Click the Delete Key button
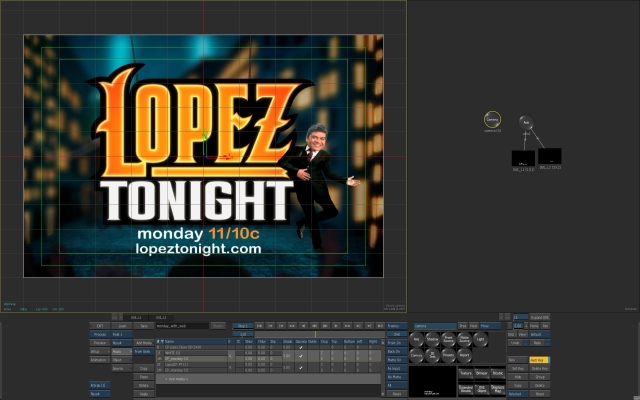 tap(540, 369)
